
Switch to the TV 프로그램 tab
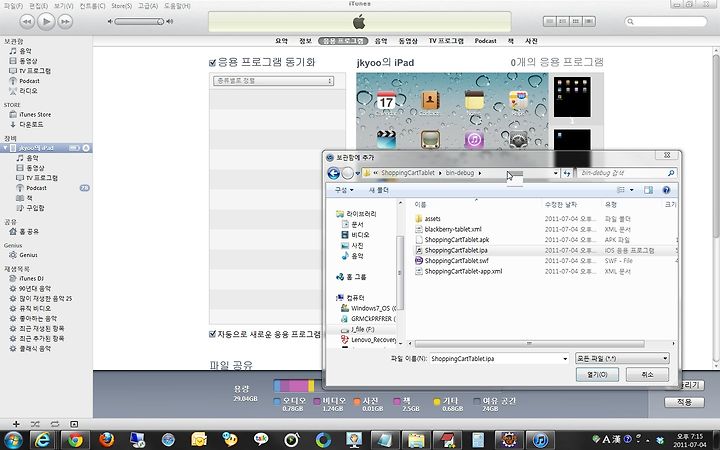[446, 41]
